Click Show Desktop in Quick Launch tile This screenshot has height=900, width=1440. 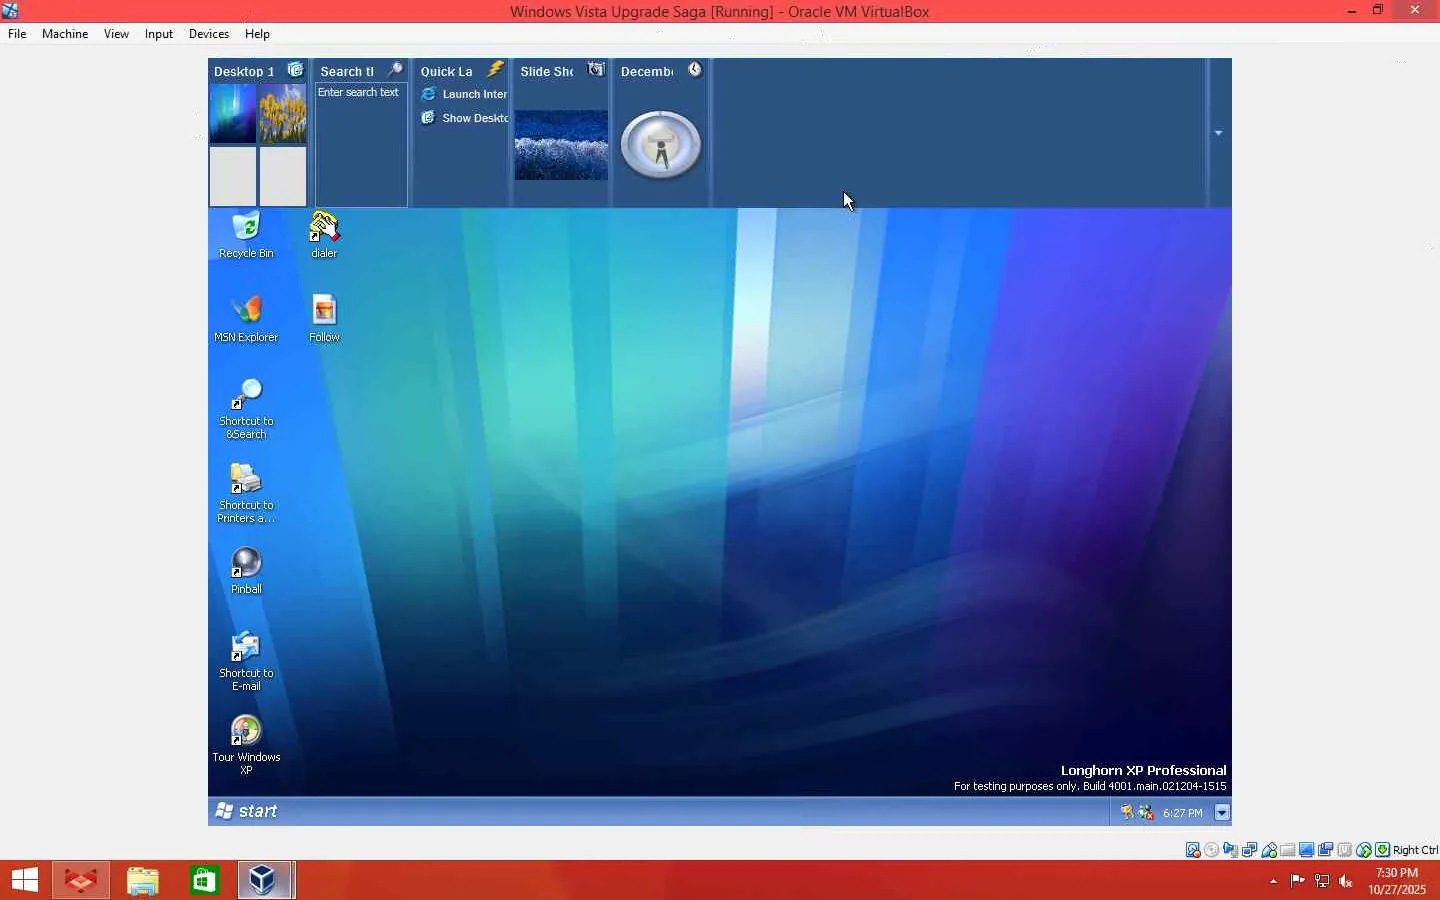tap(464, 118)
